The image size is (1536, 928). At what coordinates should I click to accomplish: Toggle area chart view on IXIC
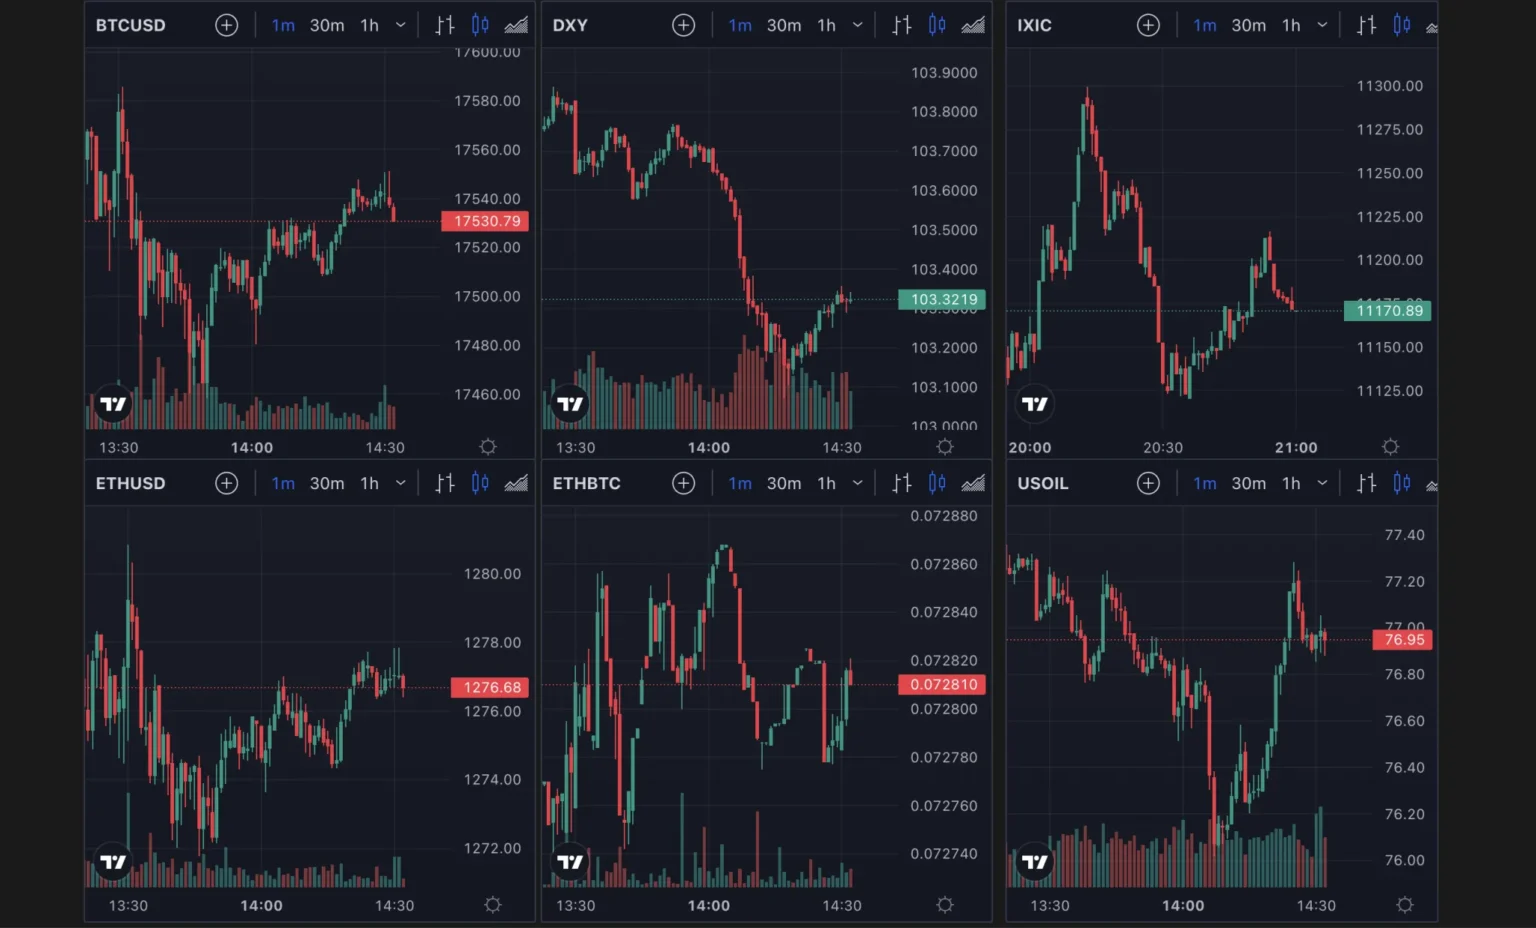1434,25
